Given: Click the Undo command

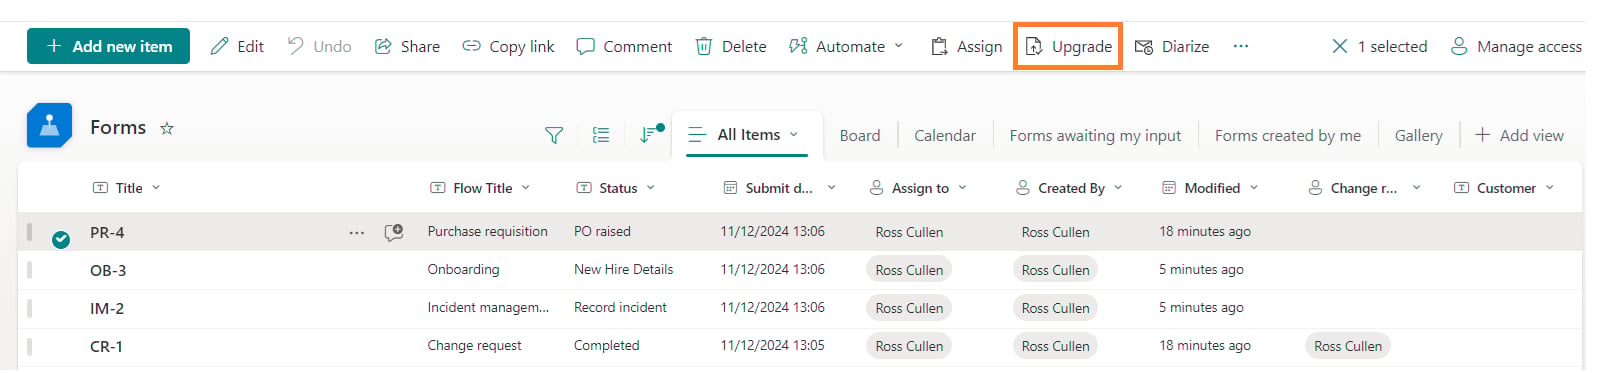Looking at the screenshot, I should [x=319, y=46].
